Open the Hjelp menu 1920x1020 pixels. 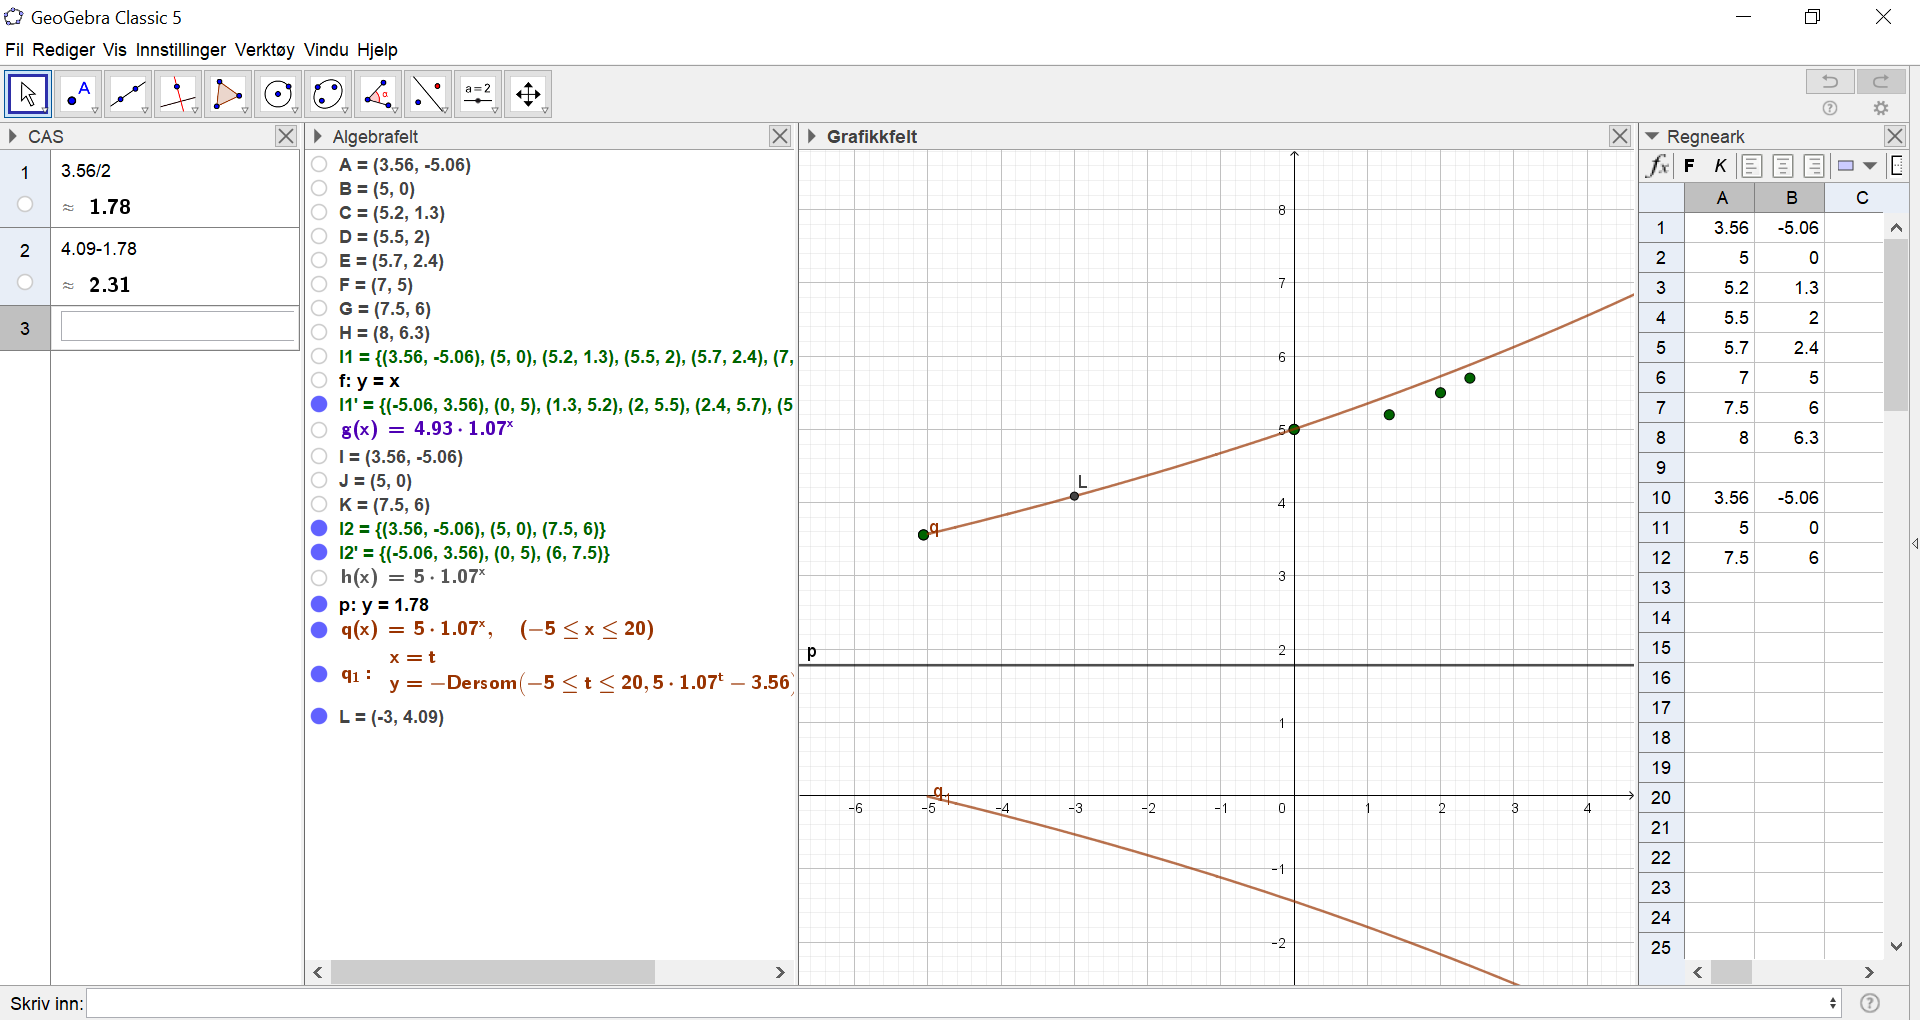point(377,50)
